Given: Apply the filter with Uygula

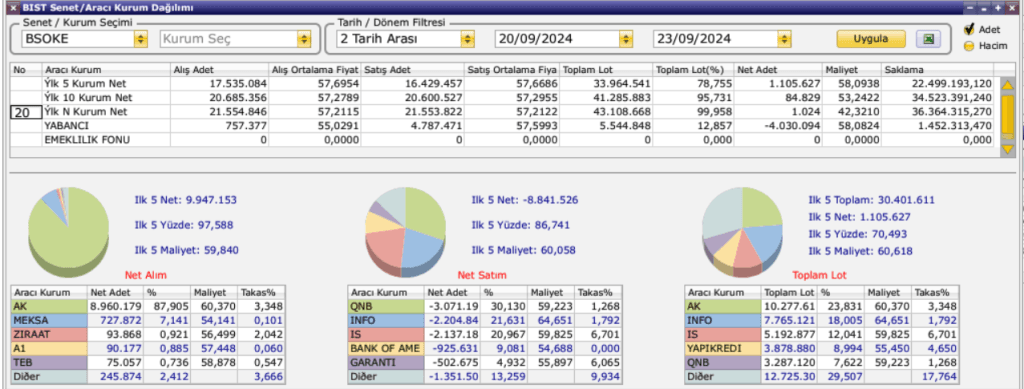Looking at the screenshot, I should tap(871, 39).
